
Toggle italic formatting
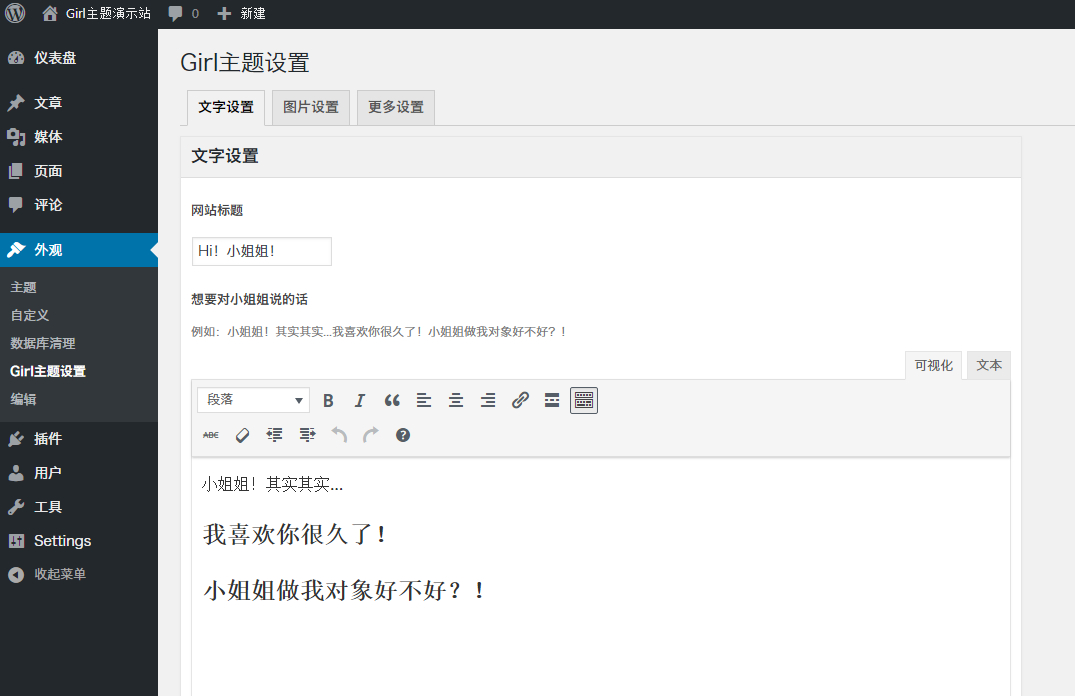[x=360, y=400]
